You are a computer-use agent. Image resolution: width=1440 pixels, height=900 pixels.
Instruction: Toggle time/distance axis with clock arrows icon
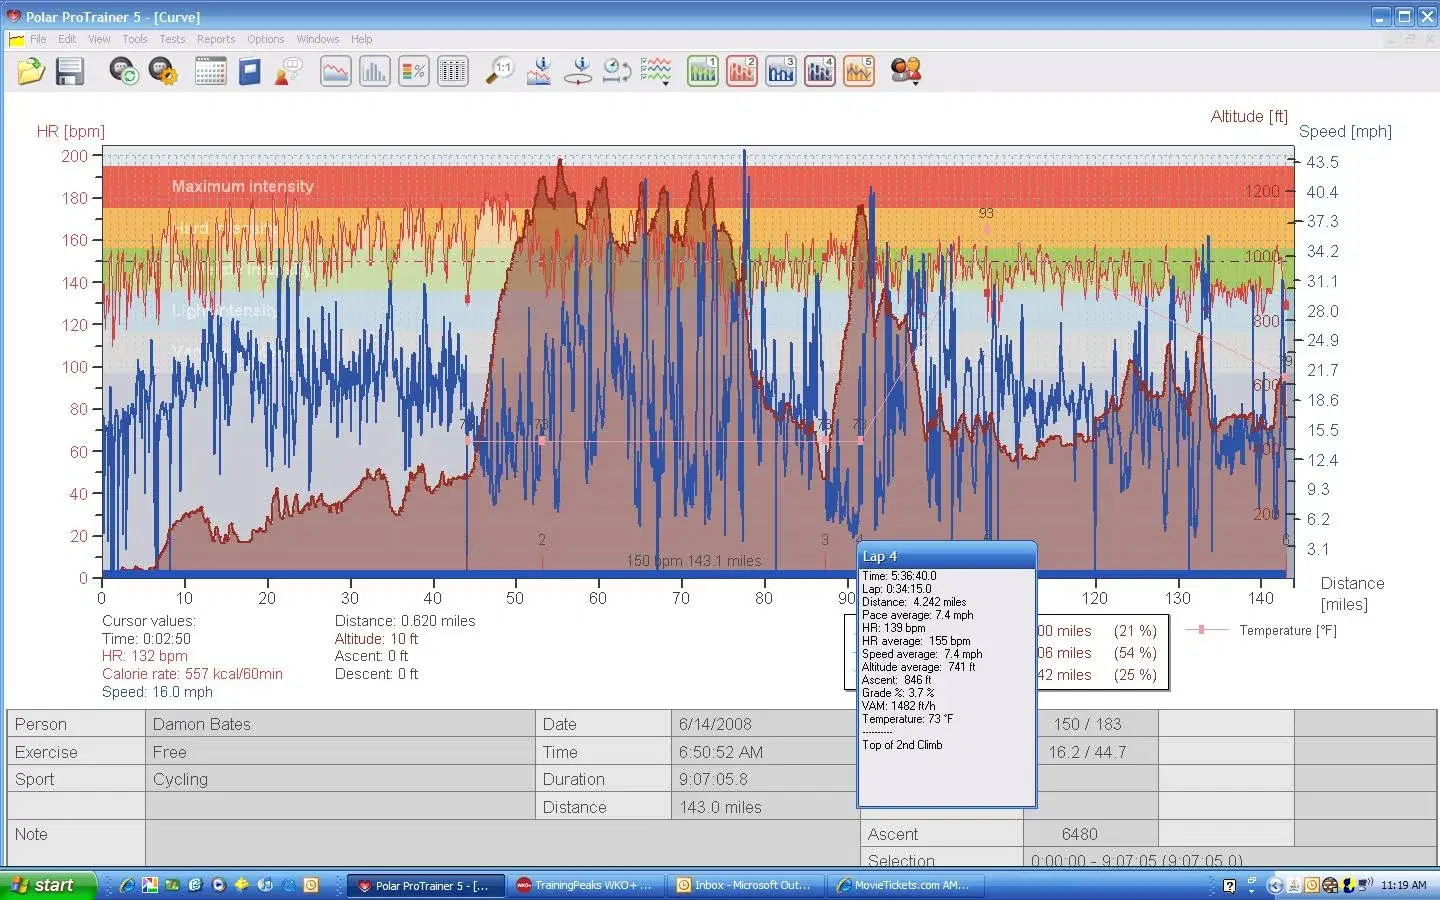click(x=616, y=71)
